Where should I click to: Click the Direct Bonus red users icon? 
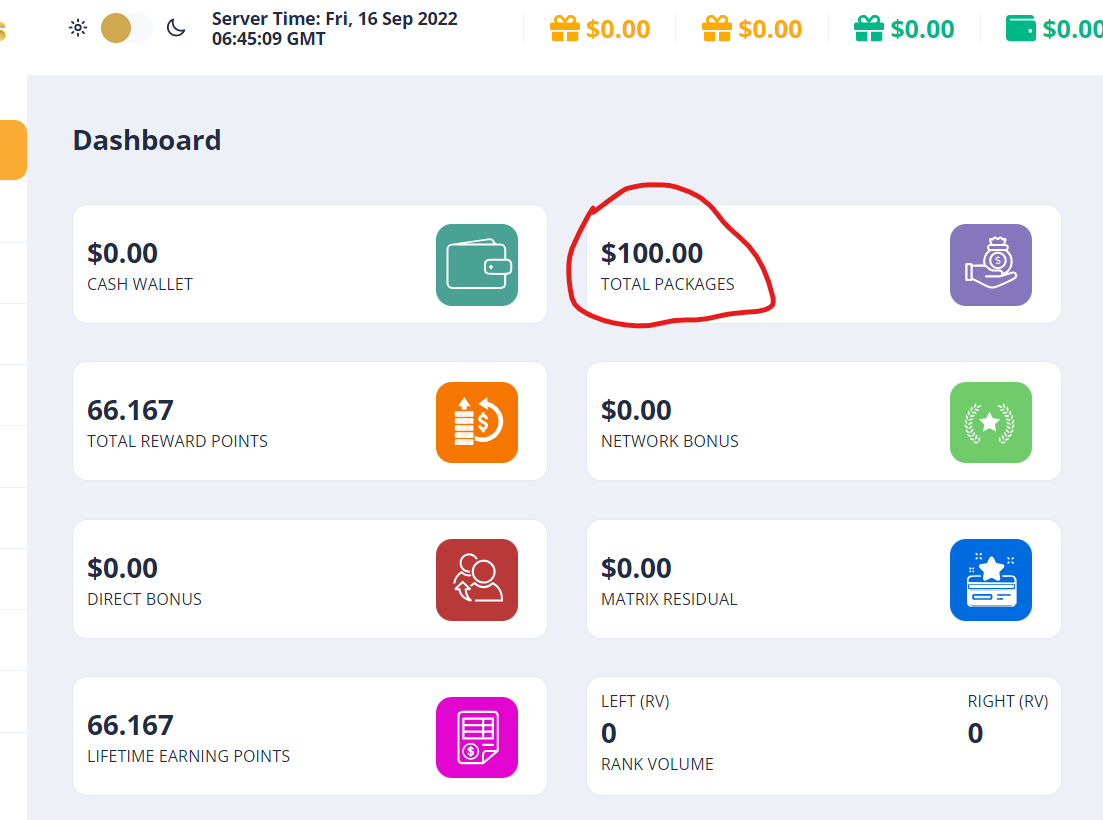click(x=477, y=580)
